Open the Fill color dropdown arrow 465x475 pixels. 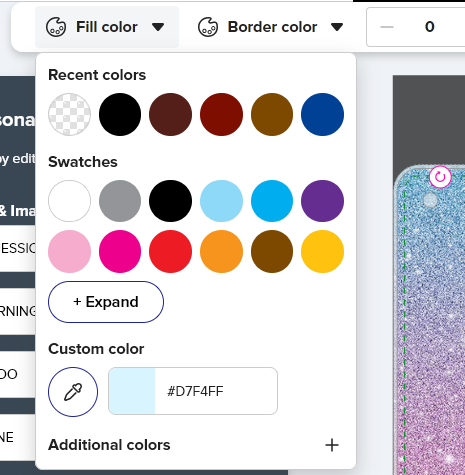[x=158, y=27]
